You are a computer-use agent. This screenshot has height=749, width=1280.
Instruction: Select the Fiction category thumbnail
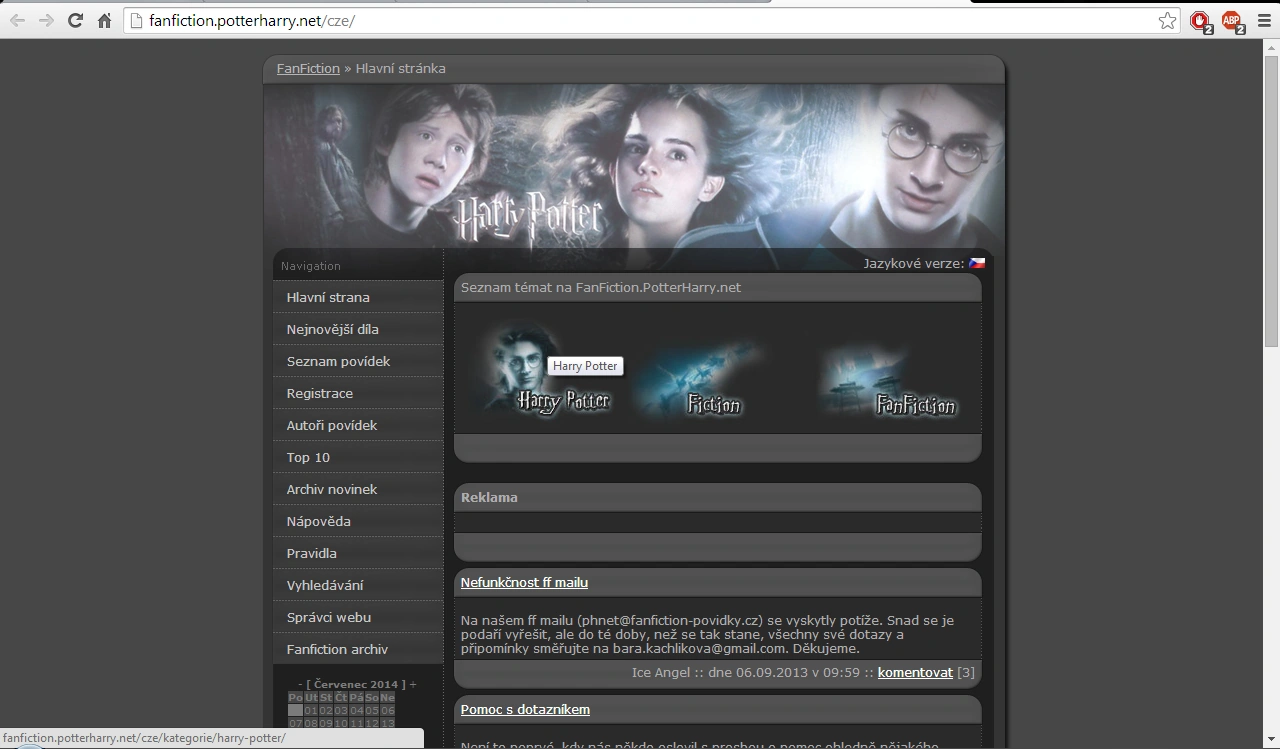point(700,378)
